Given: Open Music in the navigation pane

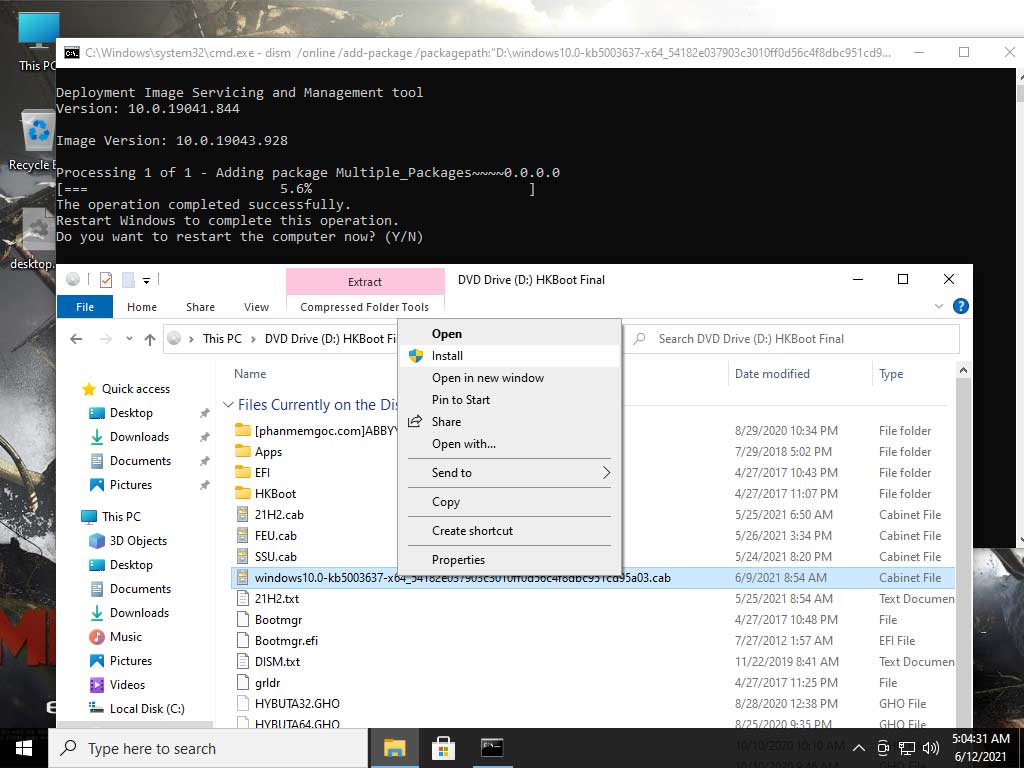Looking at the screenshot, I should click(126, 637).
